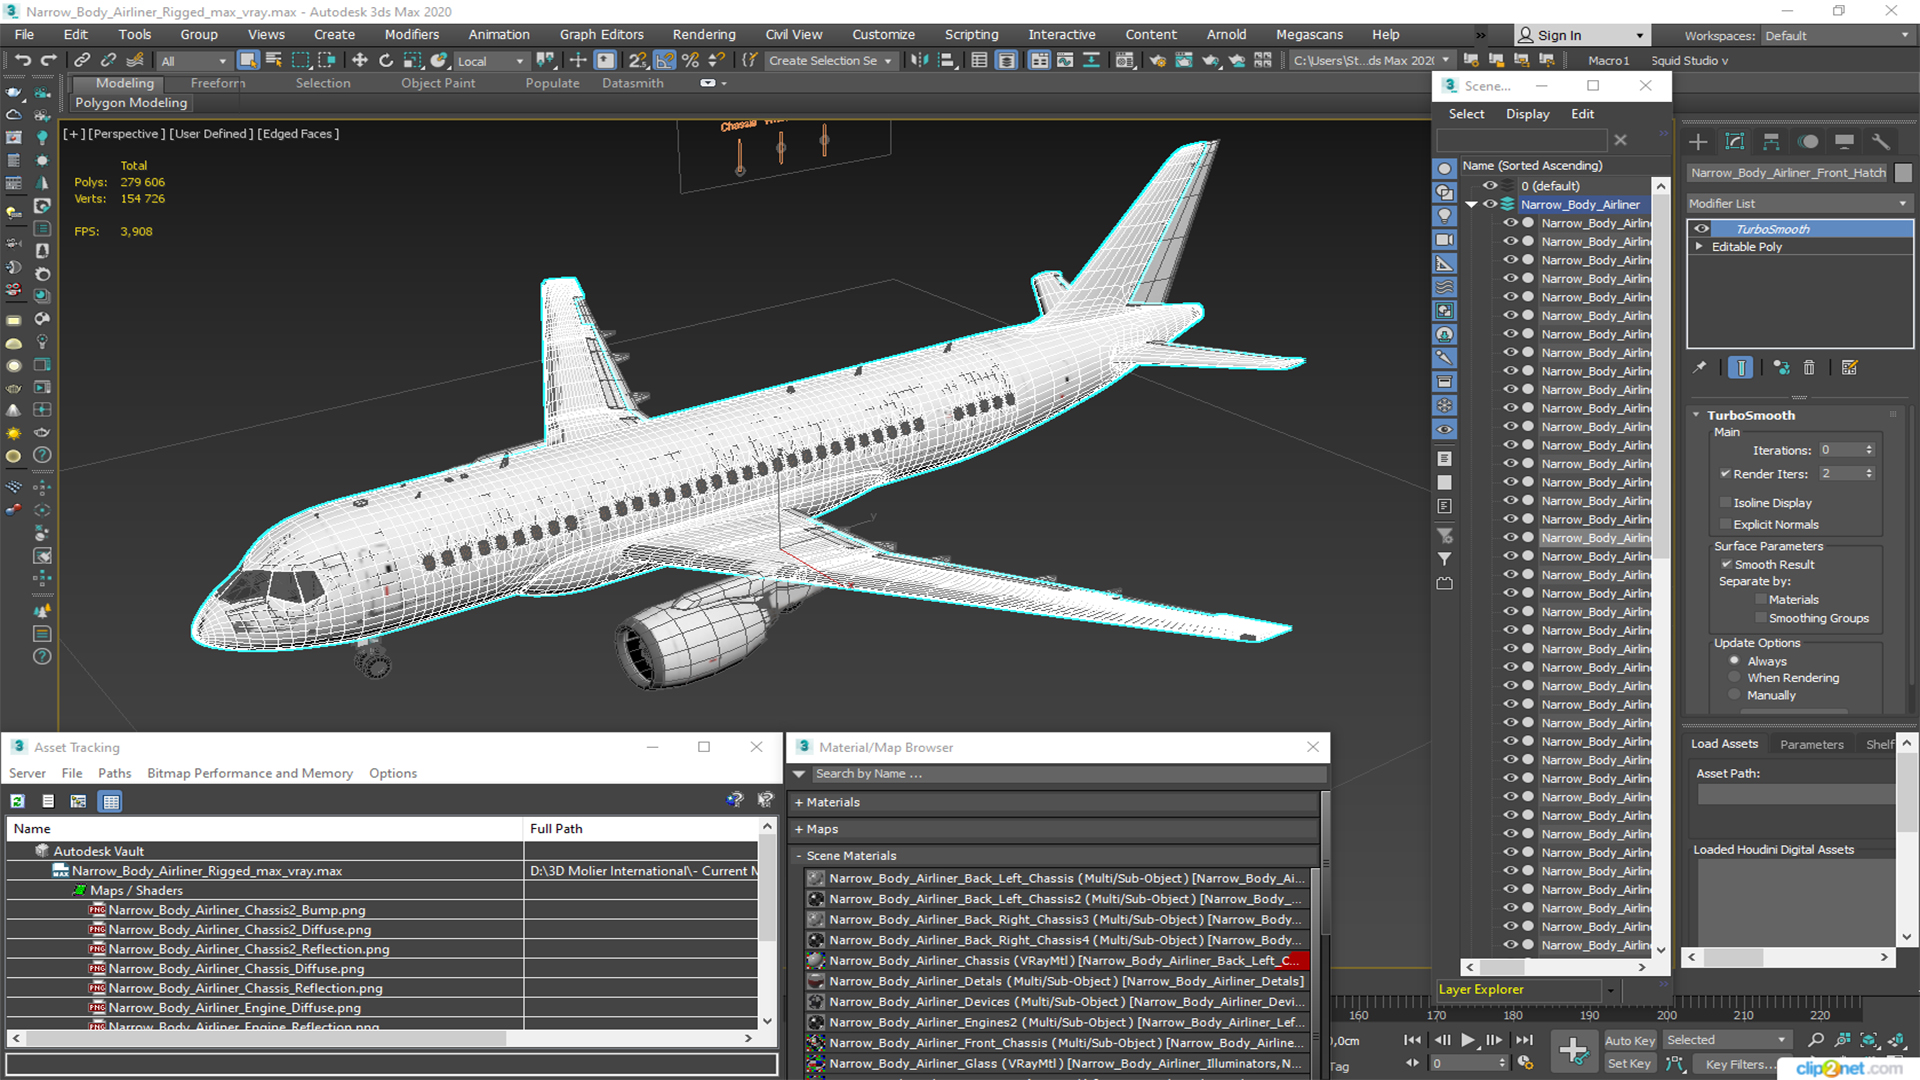Open the Workspaces Default dropdown

(1837, 36)
